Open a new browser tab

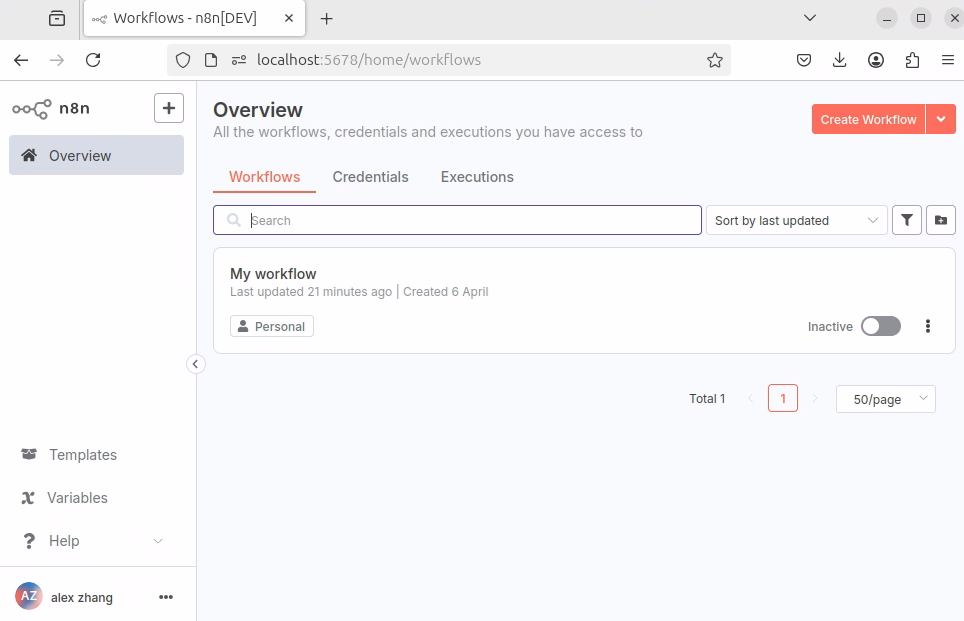point(326,18)
